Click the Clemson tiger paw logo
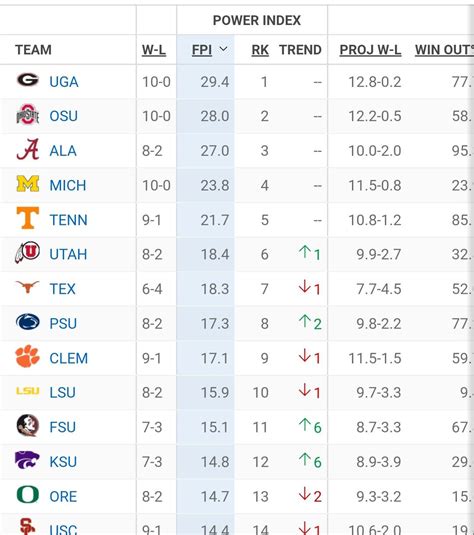The width and height of the screenshot is (474, 535). pos(28,356)
